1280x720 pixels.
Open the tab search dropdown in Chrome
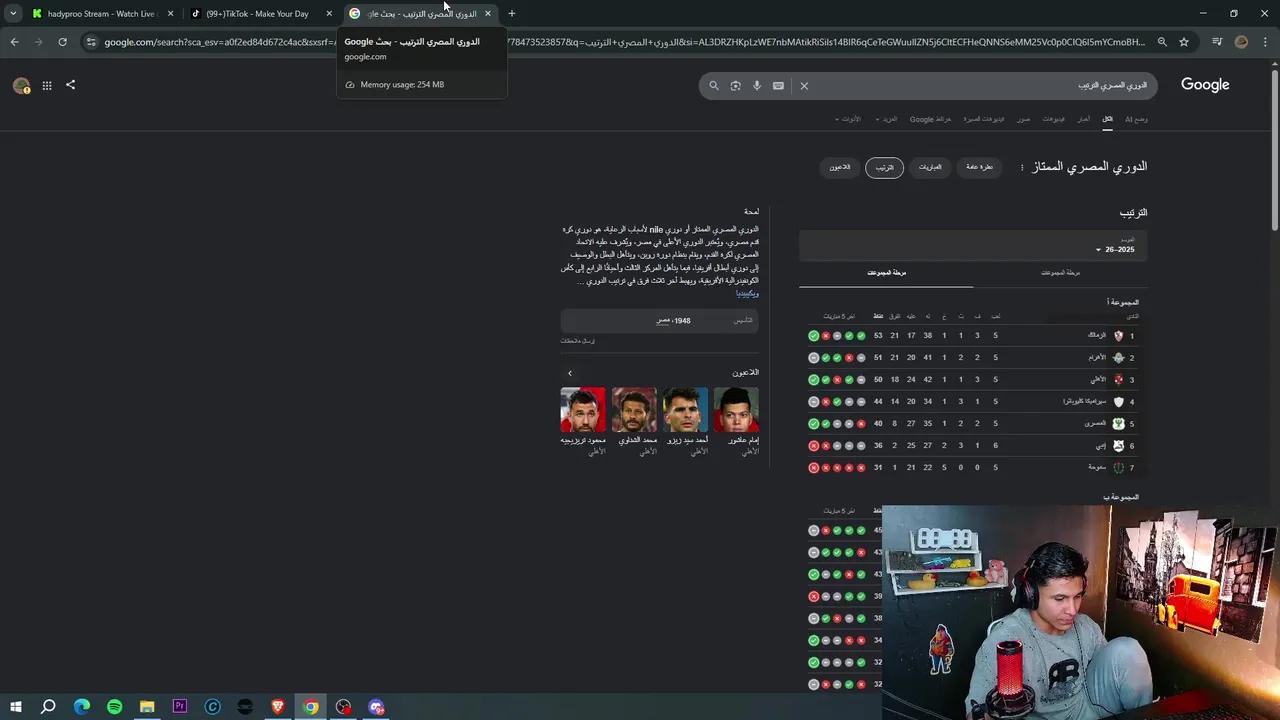point(13,14)
